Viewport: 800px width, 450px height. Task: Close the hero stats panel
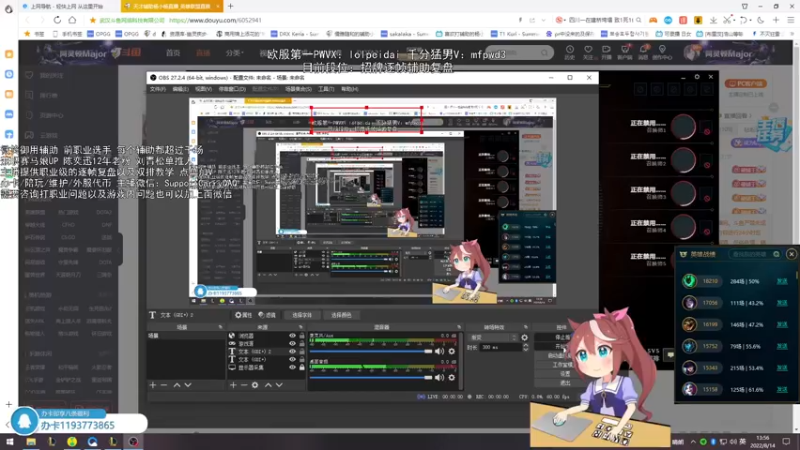pyautogui.click(x=791, y=254)
